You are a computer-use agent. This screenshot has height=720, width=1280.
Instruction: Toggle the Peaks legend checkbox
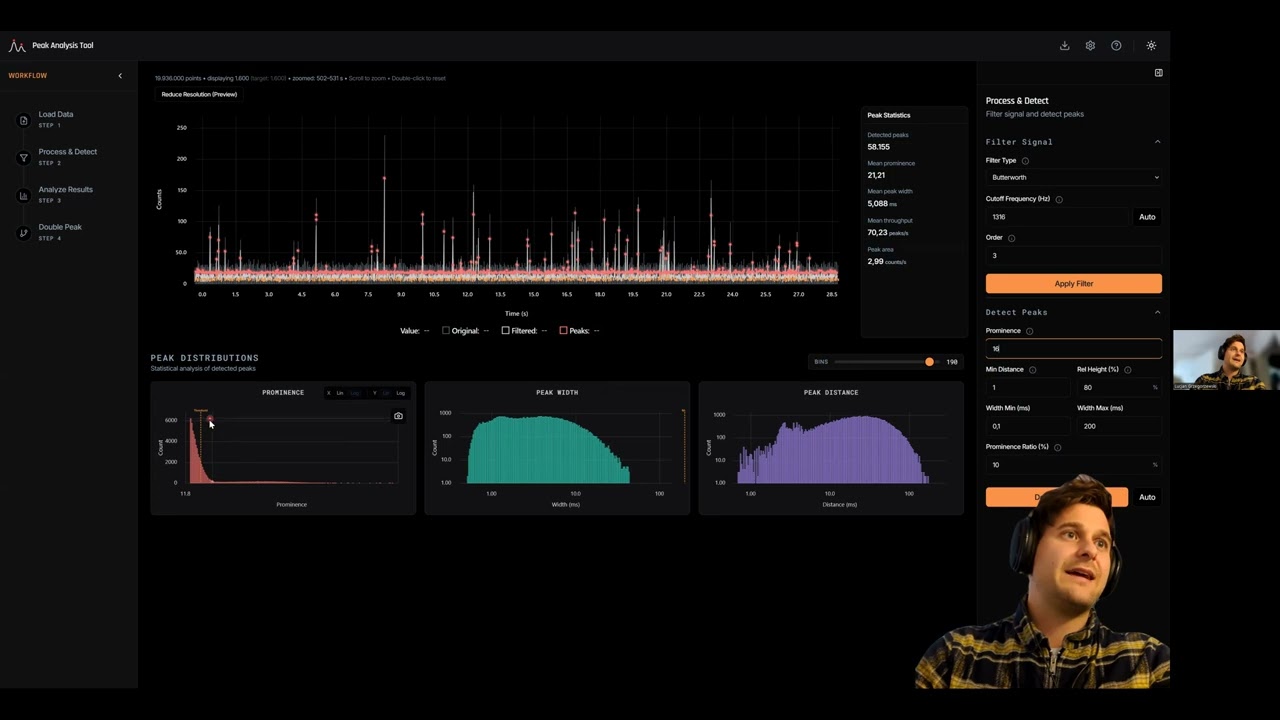[563, 331]
